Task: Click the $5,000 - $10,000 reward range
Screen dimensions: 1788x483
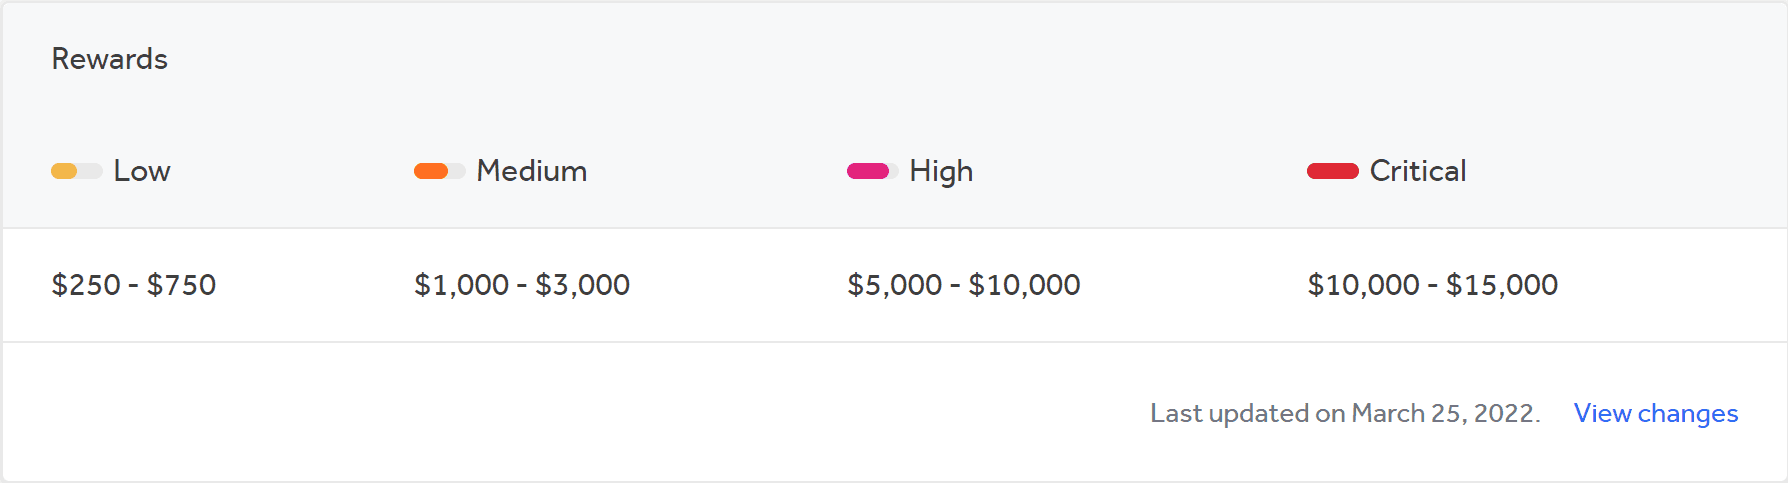Action: coord(964,285)
